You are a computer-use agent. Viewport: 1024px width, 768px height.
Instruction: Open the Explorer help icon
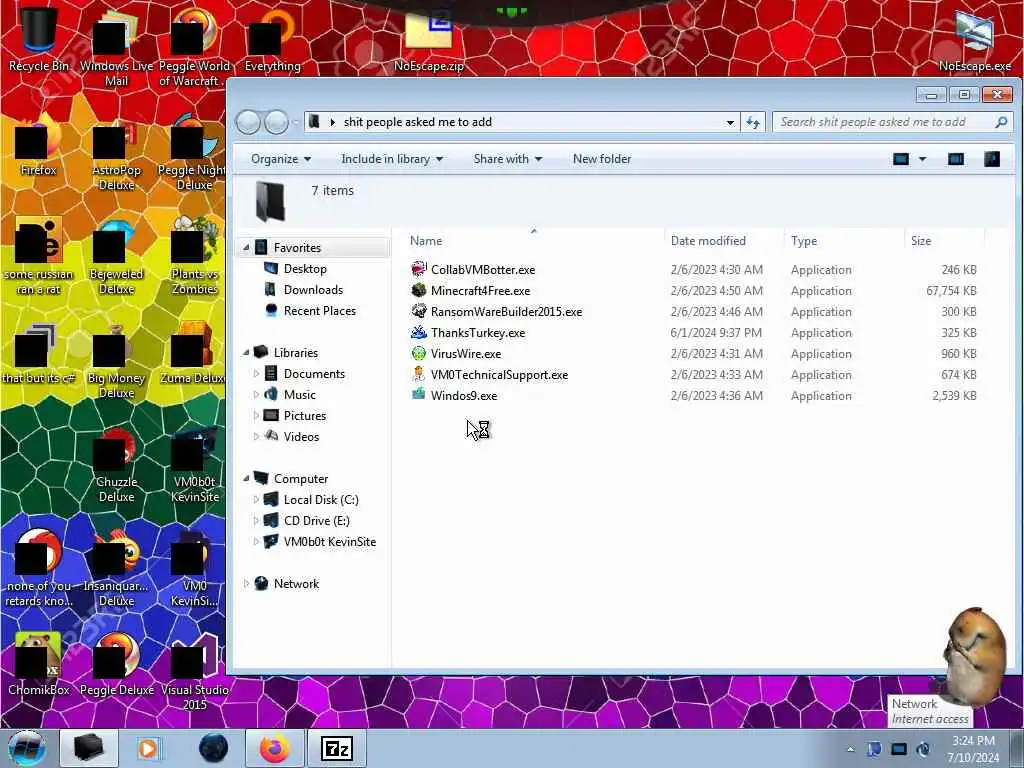tap(991, 159)
